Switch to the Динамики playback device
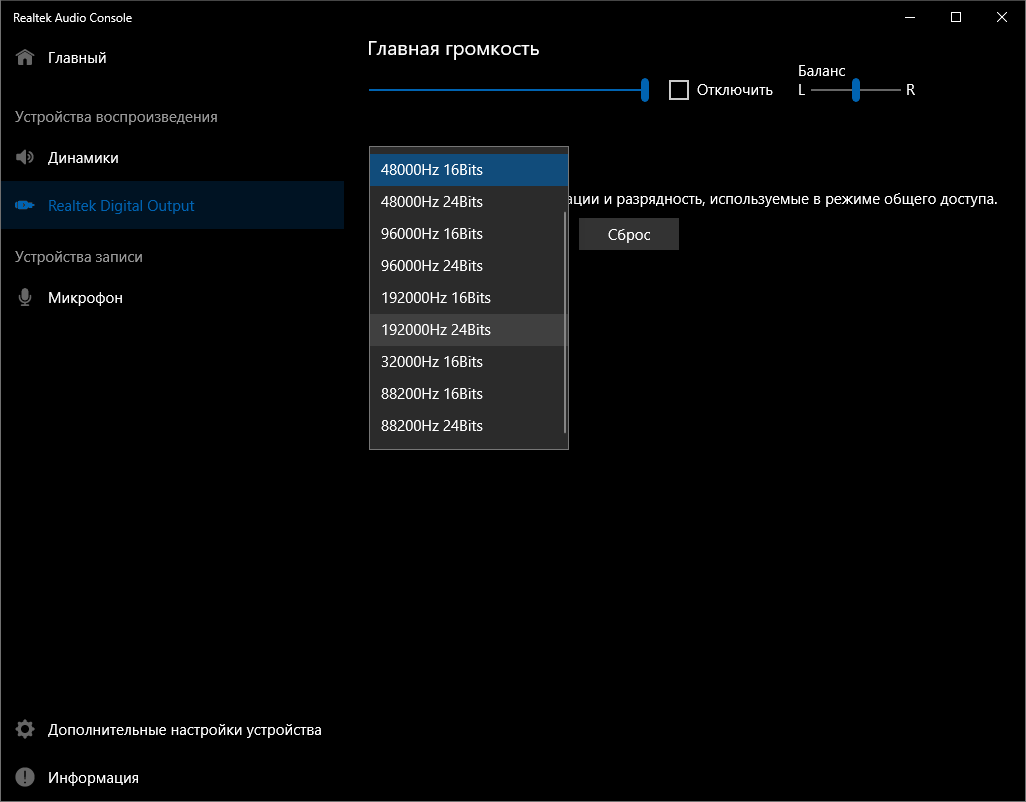Screen dimensions: 1026x802 [83, 158]
